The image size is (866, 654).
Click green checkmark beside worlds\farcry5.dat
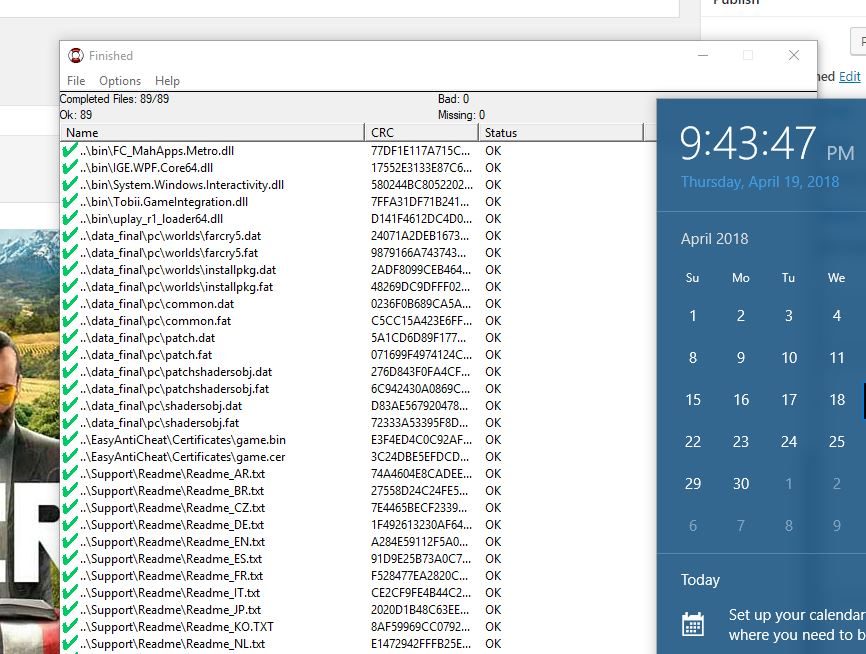70,235
